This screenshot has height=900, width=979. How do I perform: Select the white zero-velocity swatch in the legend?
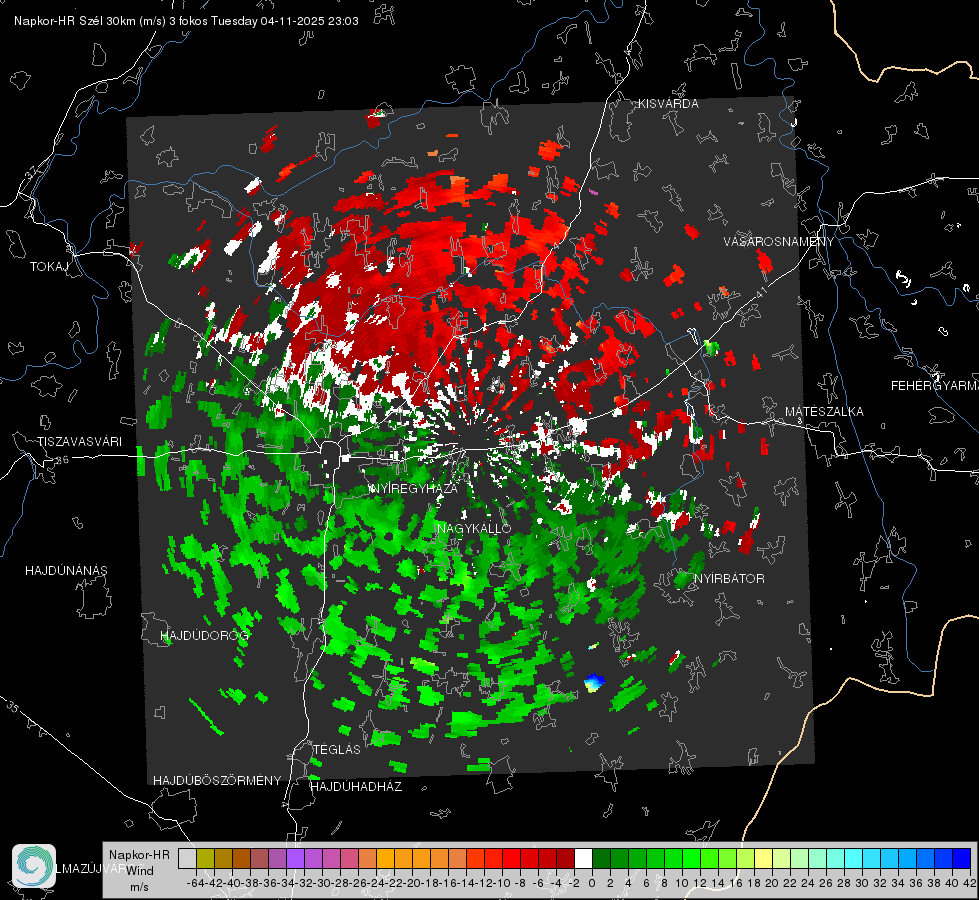pos(583,858)
